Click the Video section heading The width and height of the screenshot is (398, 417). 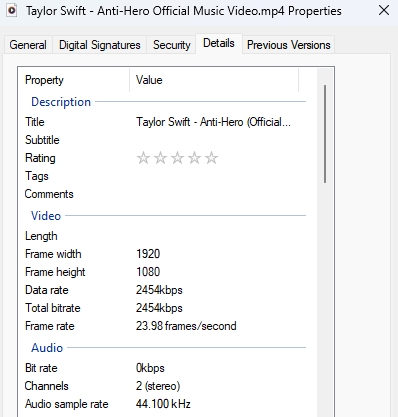(x=46, y=216)
